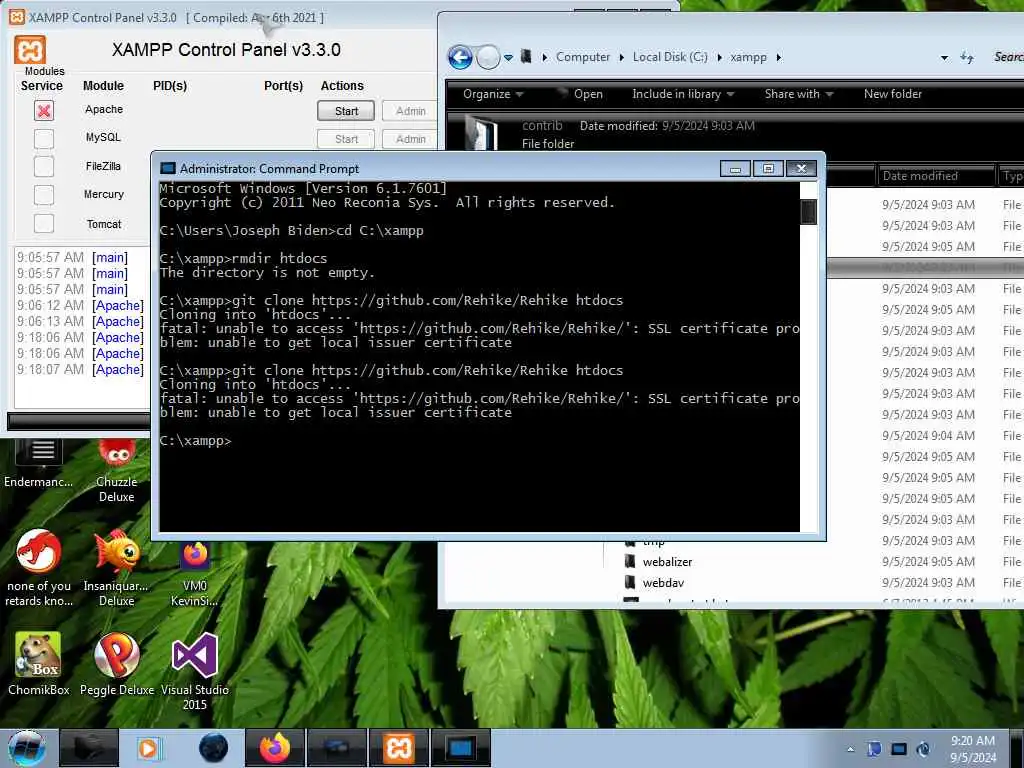Screen dimensions: 1024x768
Task: Open recent pages dropdown in Explorer
Action: (x=508, y=57)
